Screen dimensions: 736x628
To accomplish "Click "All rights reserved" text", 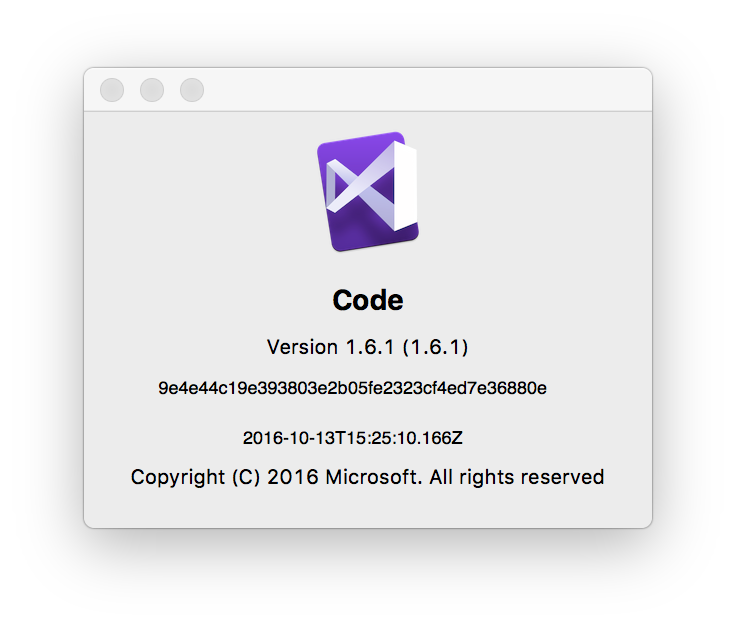I will point(517,477).
